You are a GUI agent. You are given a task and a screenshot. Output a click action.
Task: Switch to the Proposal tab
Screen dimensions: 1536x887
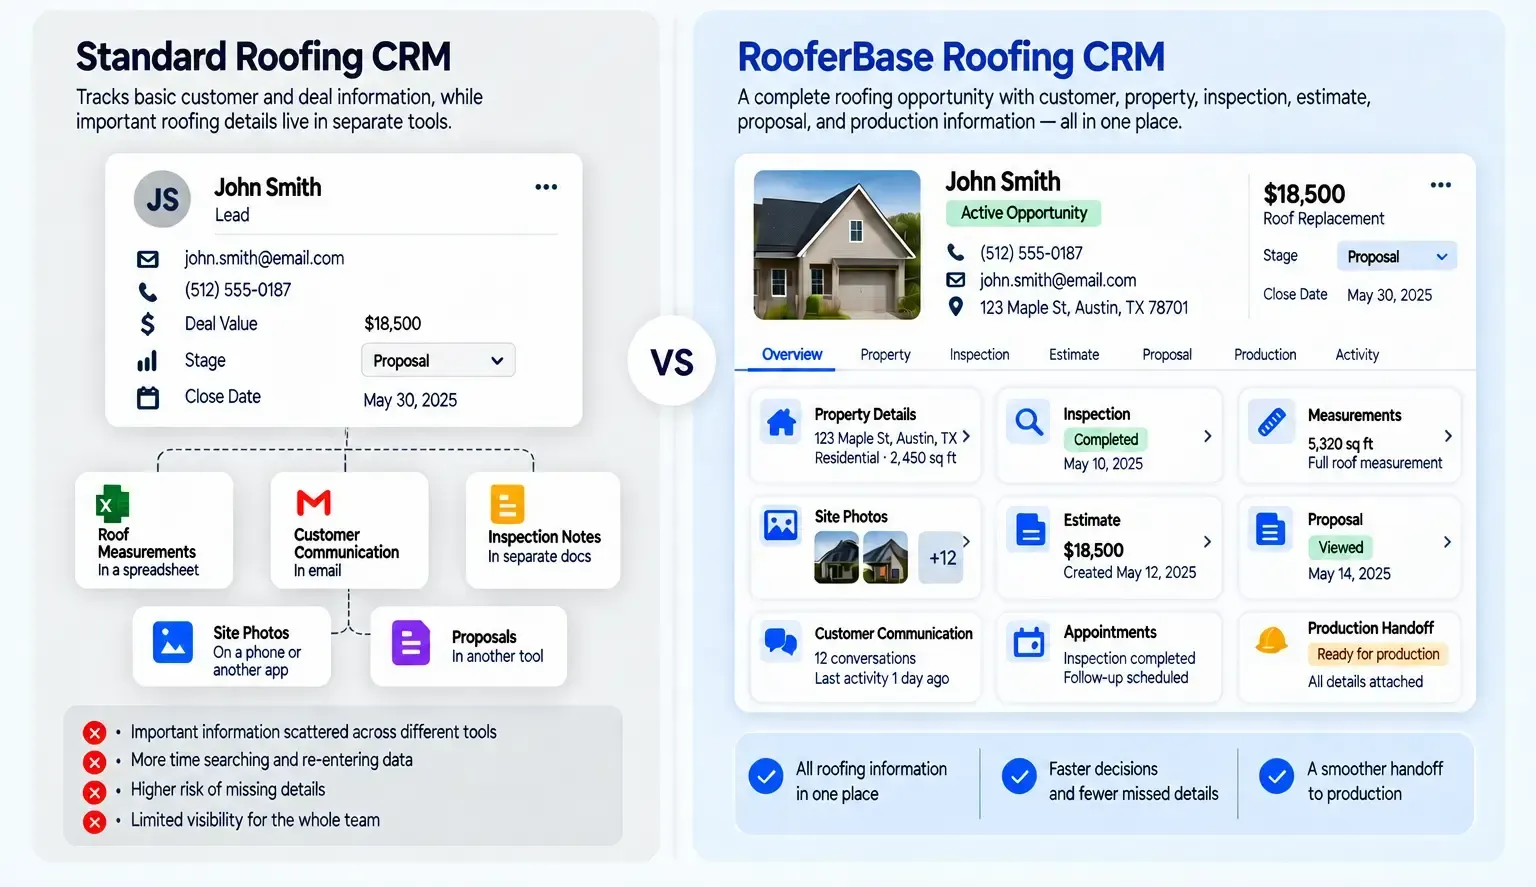coord(1167,355)
